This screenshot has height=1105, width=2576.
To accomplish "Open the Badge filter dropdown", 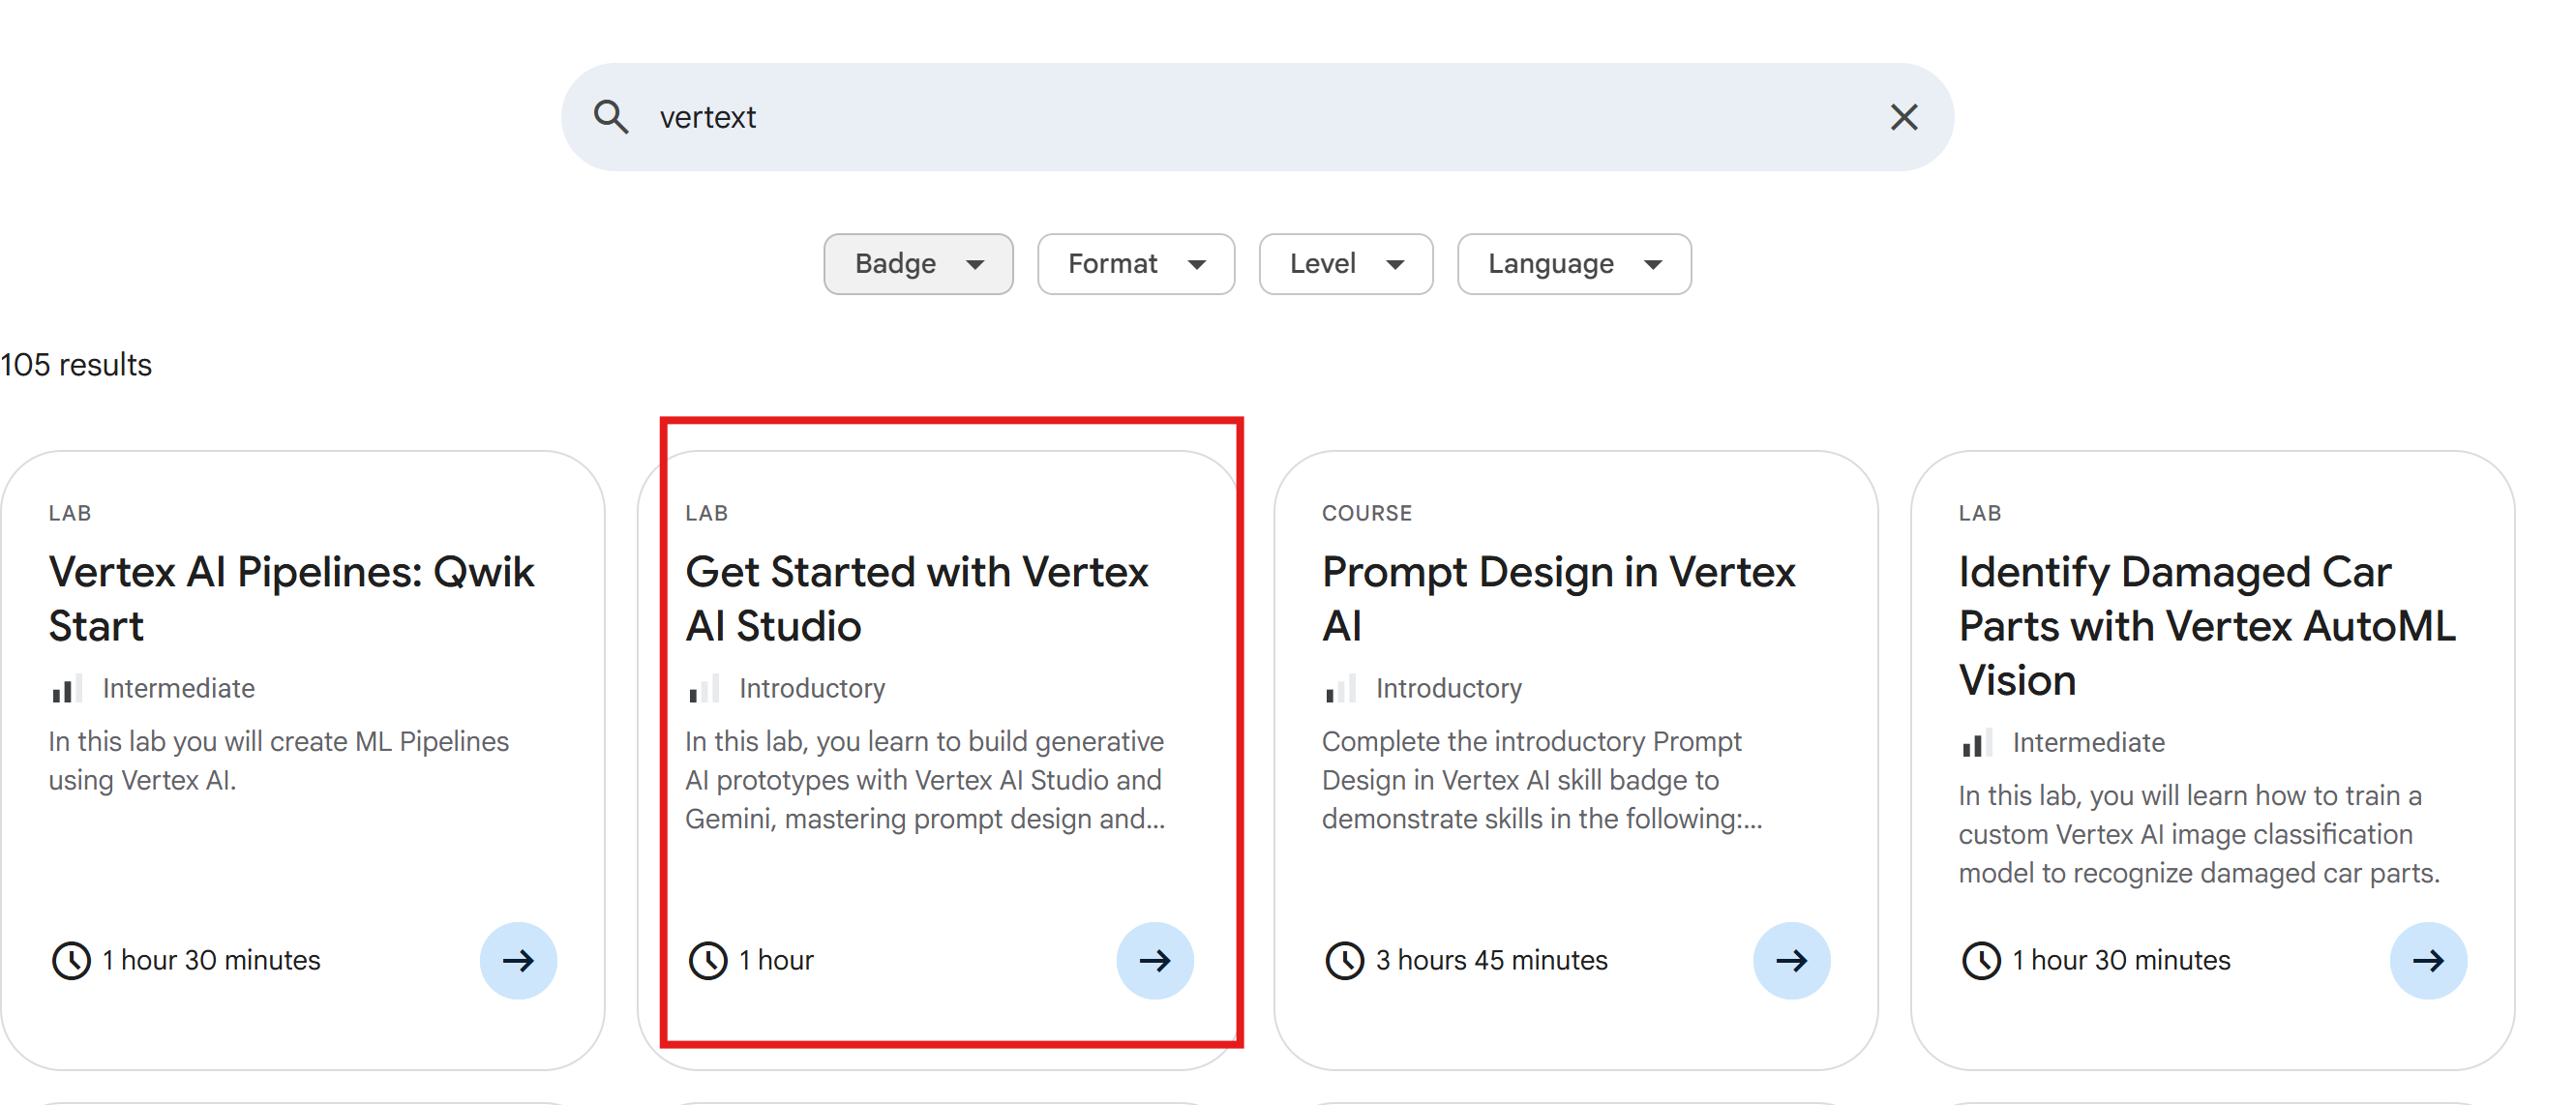I will tap(918, 264).
